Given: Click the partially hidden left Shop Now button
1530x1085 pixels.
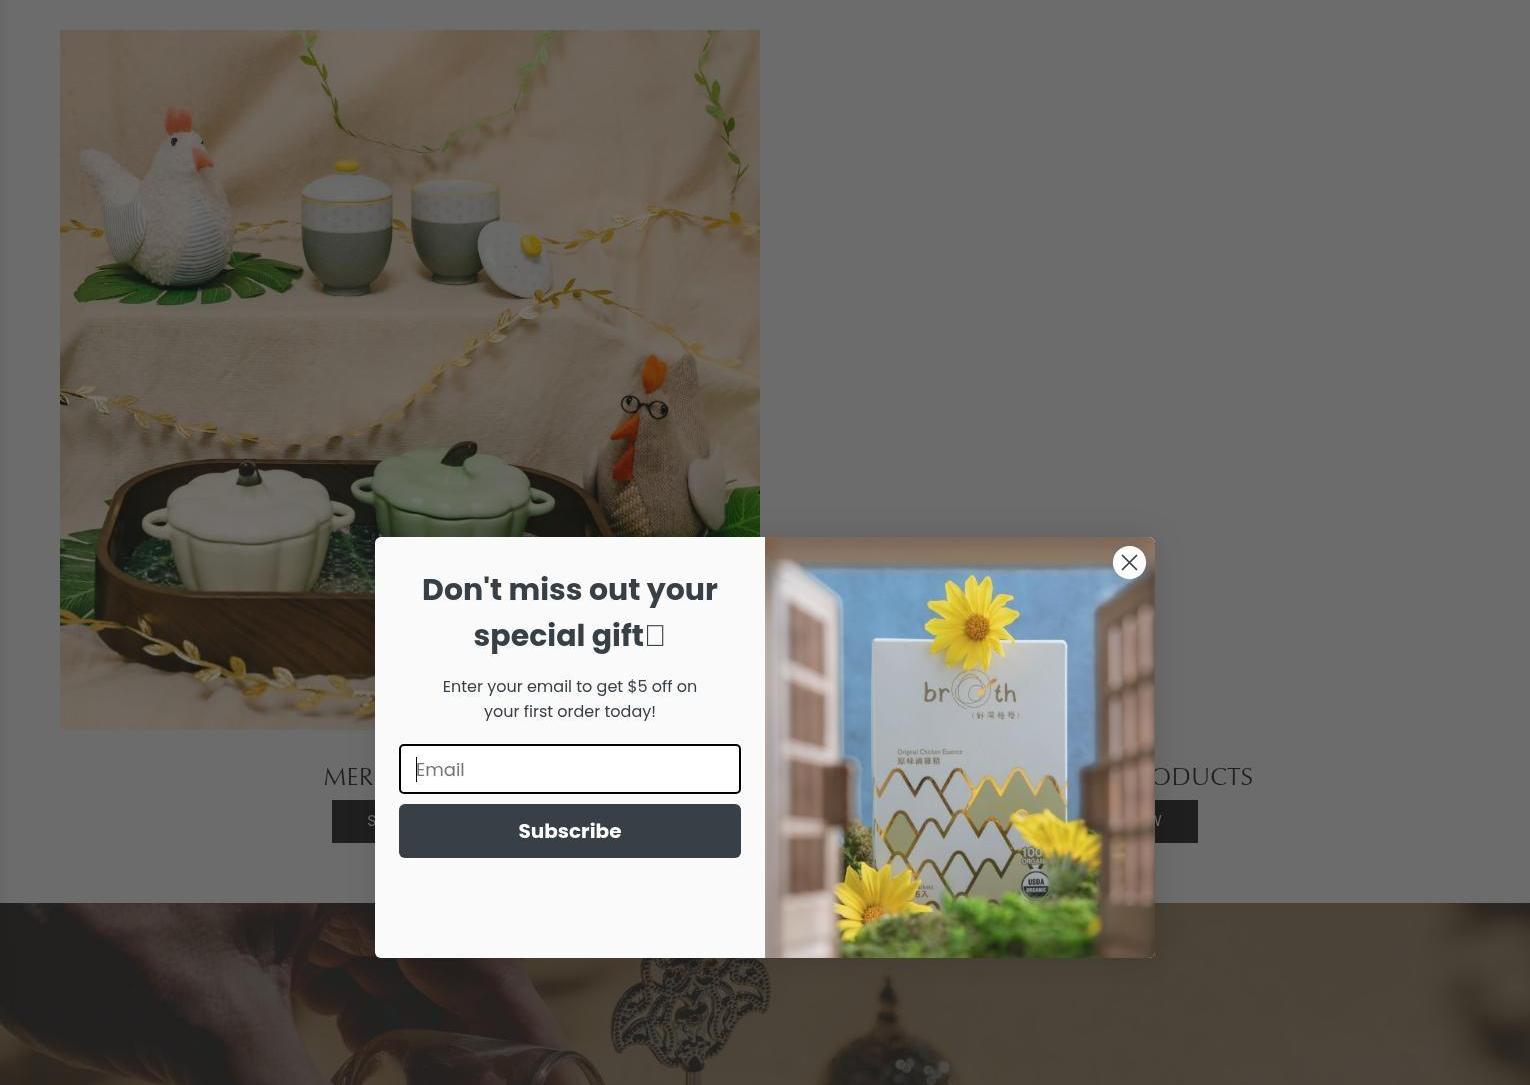Looking at the screenshot, I should [x=353, y=821].
